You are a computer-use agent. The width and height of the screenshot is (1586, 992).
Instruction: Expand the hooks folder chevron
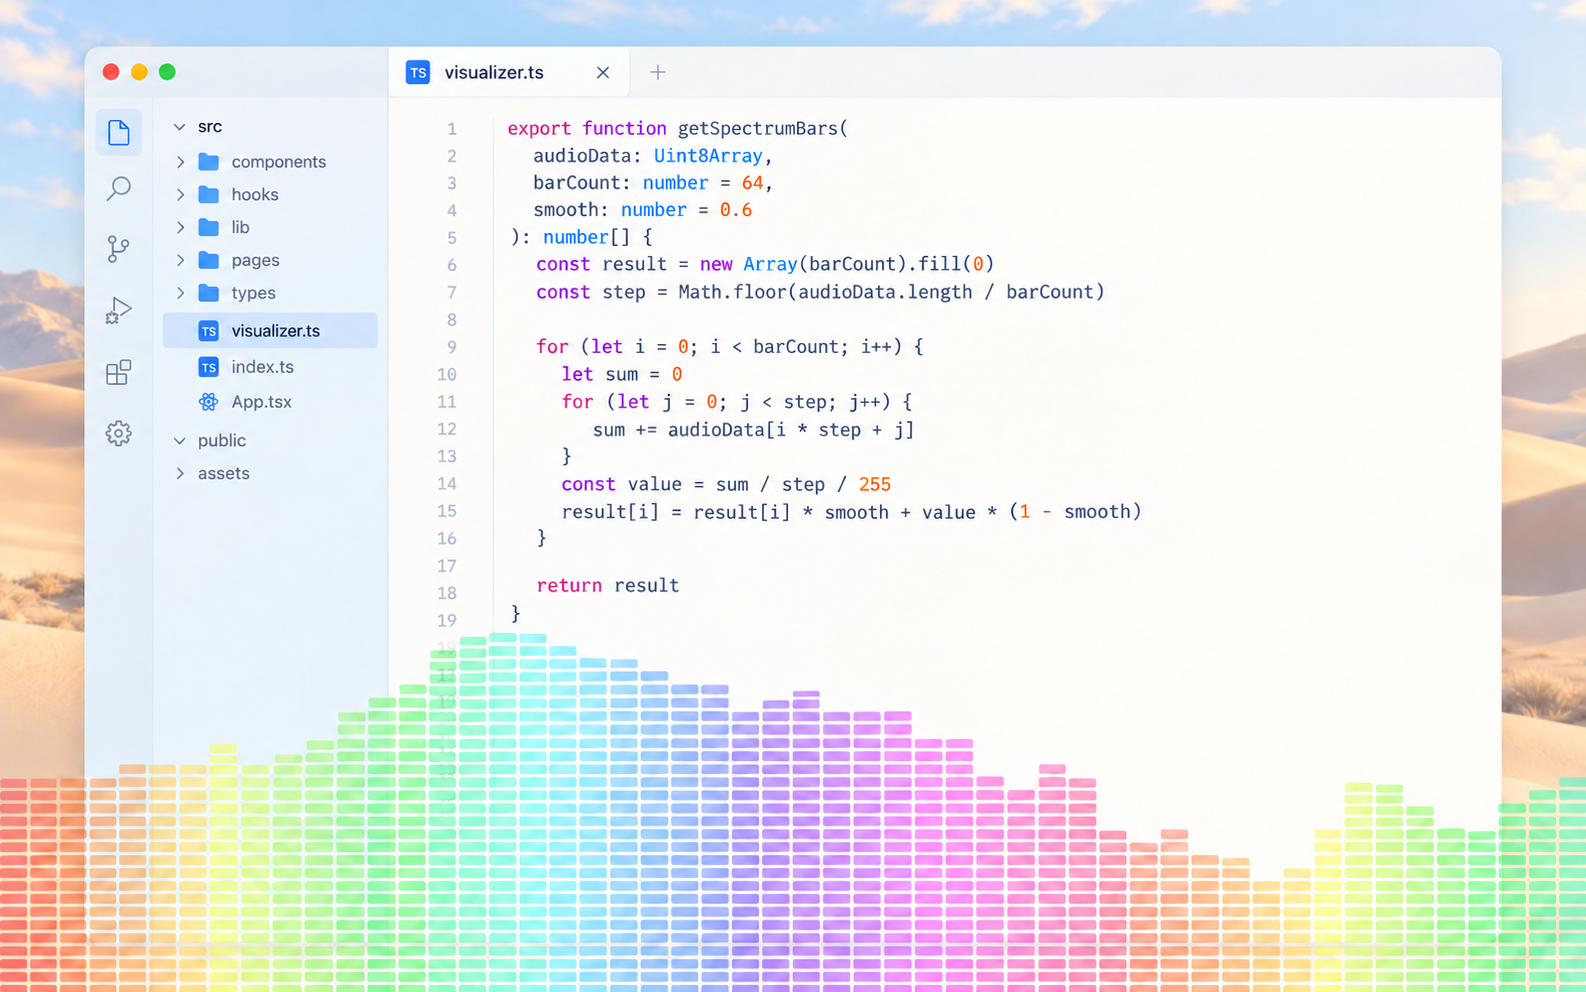180,194
